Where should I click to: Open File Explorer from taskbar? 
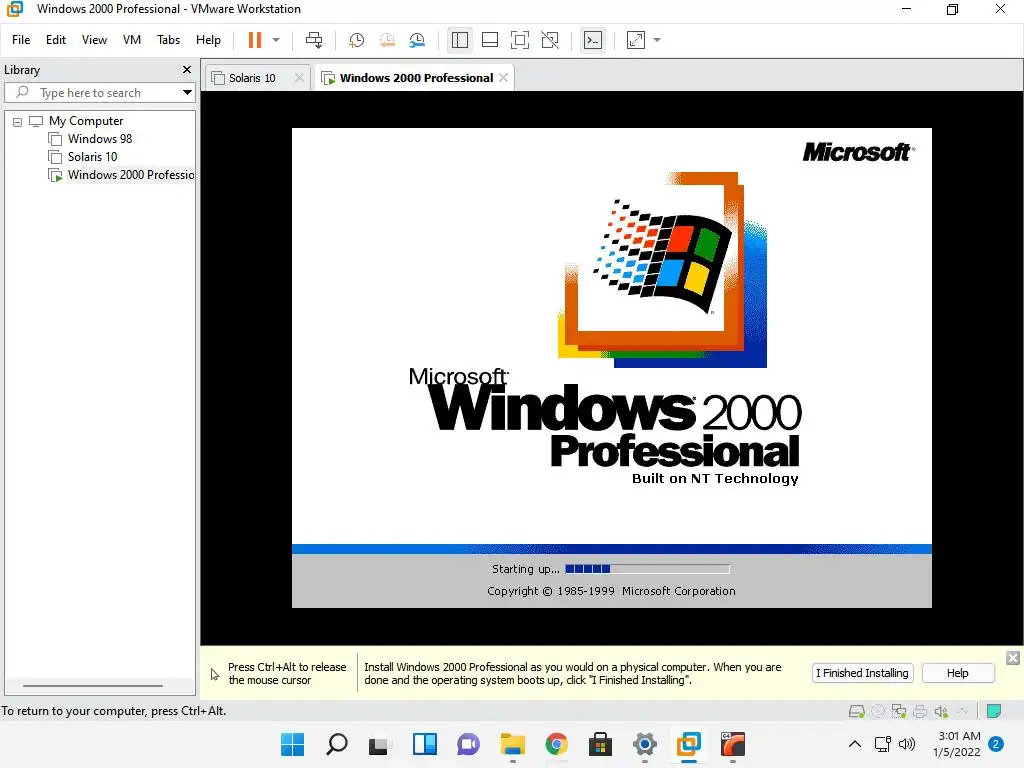pyautogui.click(x=513, y=744)
